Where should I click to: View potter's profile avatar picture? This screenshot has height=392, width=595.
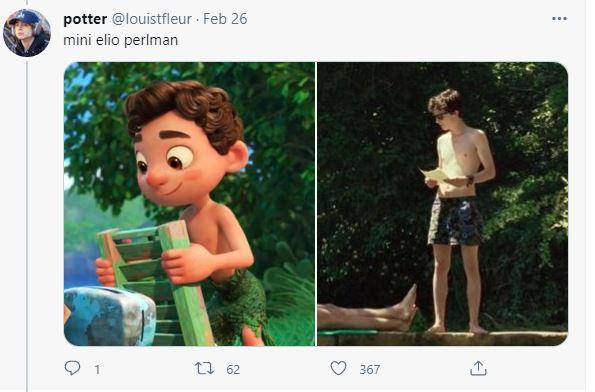[27, 33]
